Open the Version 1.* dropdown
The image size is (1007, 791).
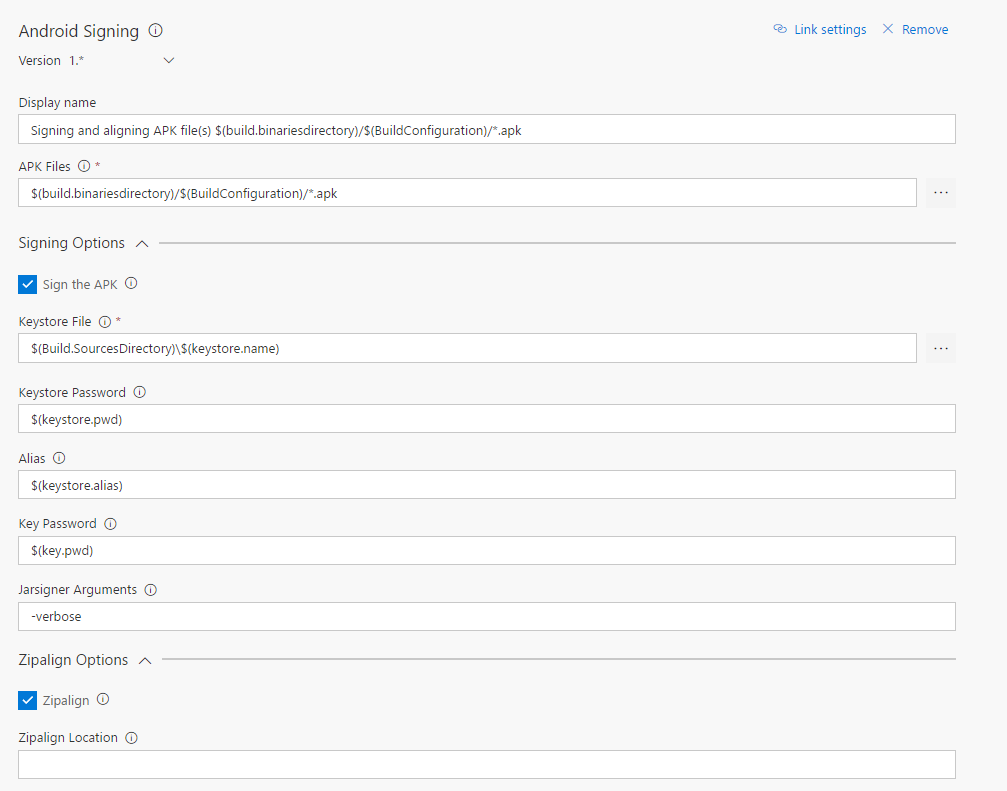[x=168, y=61]
